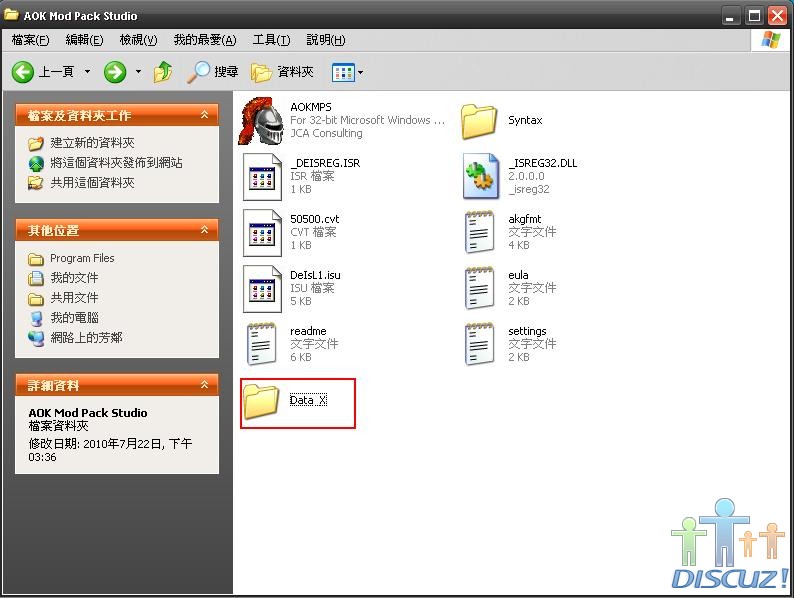
Task: Open the forward button history dropdown arrow
Action: pos(138,72)
